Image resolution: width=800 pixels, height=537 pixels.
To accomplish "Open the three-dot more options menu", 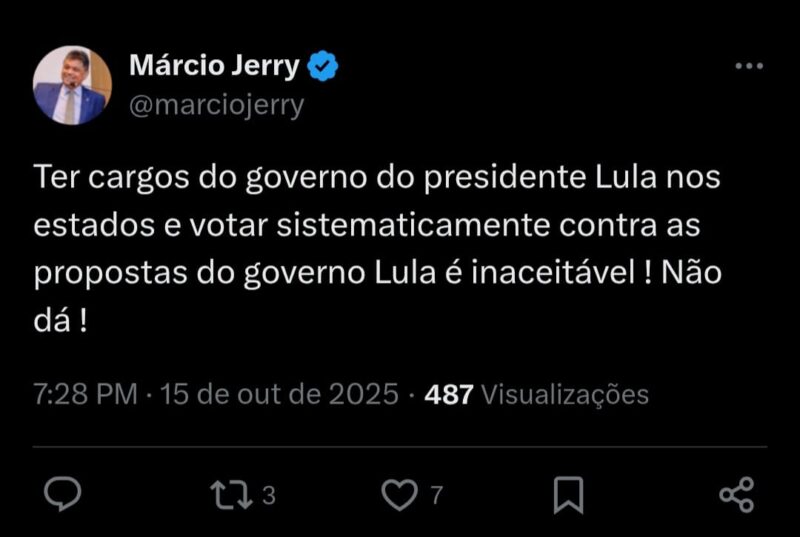I will coord(749,67).
